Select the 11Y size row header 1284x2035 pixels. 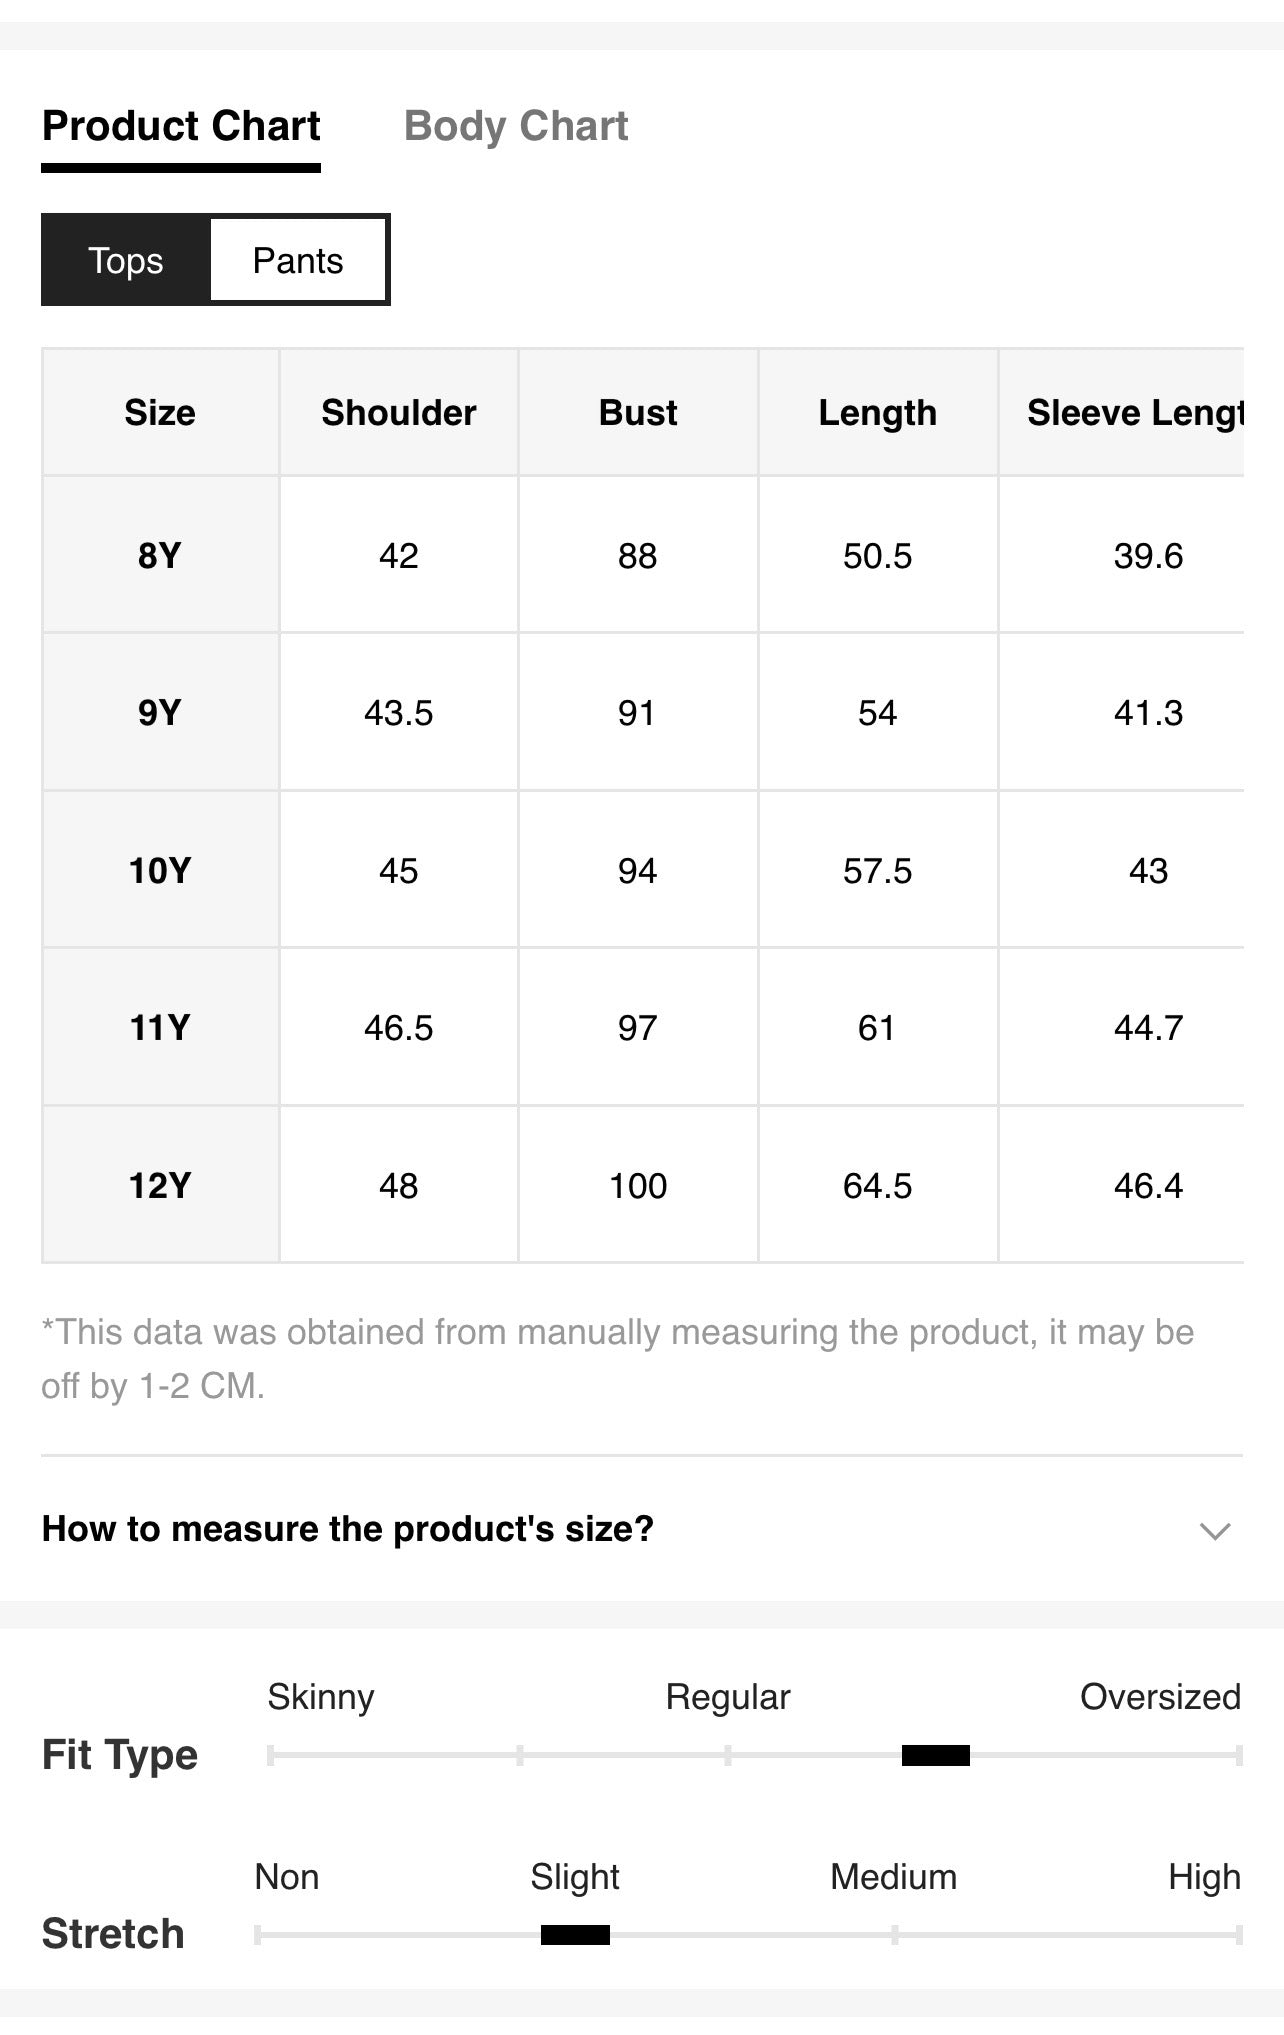tap(160, 1027)
